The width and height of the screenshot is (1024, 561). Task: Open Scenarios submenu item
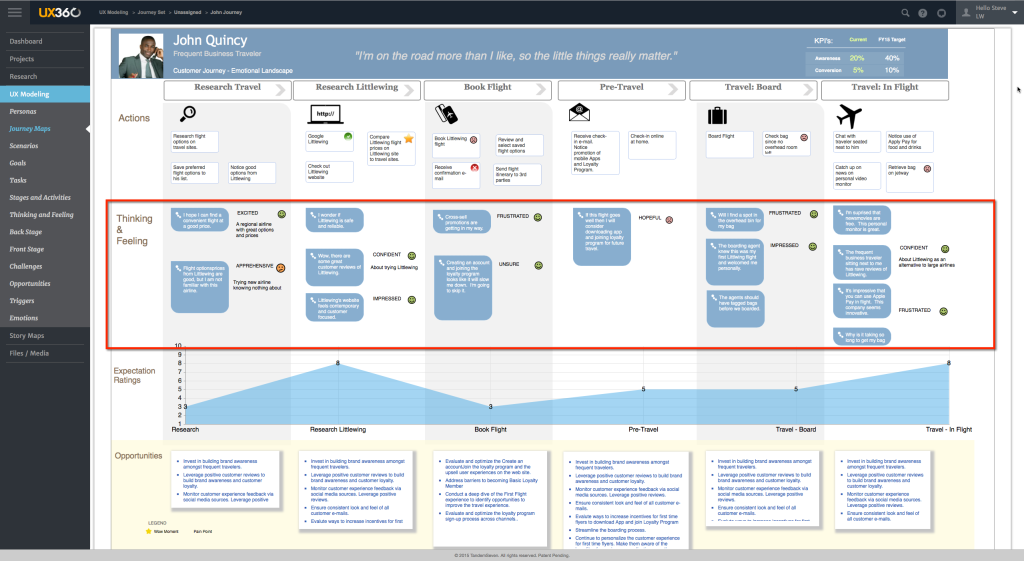24,146
